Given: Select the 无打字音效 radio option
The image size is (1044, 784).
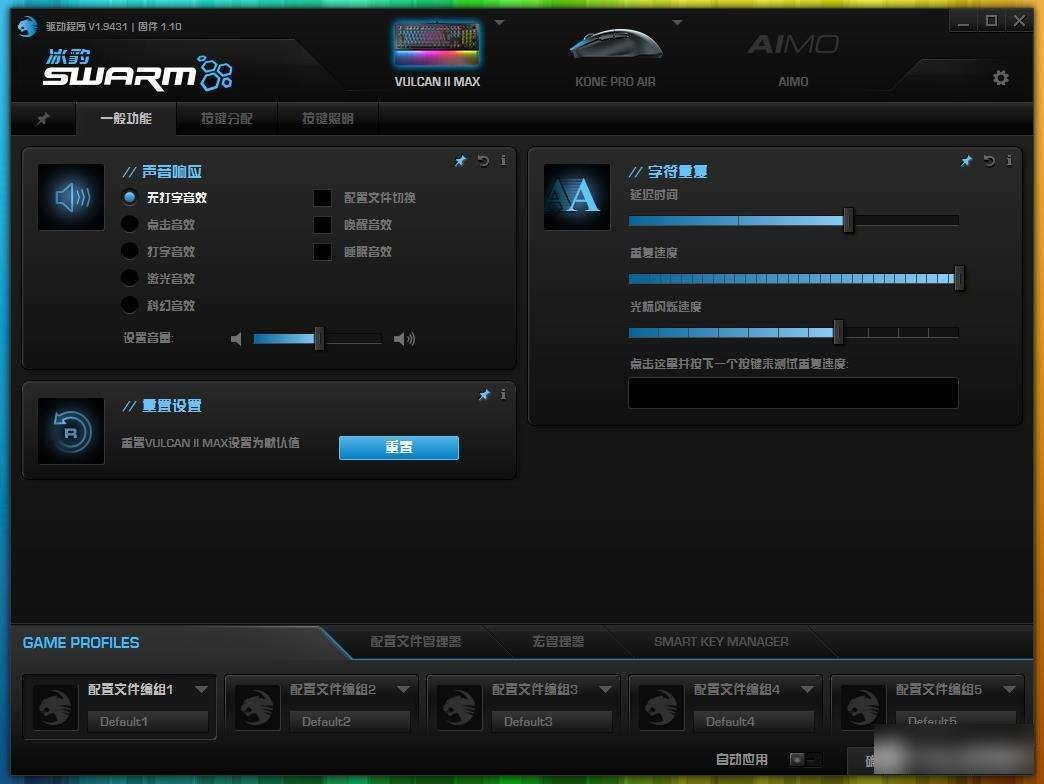Looking at the screenshot, I should click(130, 198).
